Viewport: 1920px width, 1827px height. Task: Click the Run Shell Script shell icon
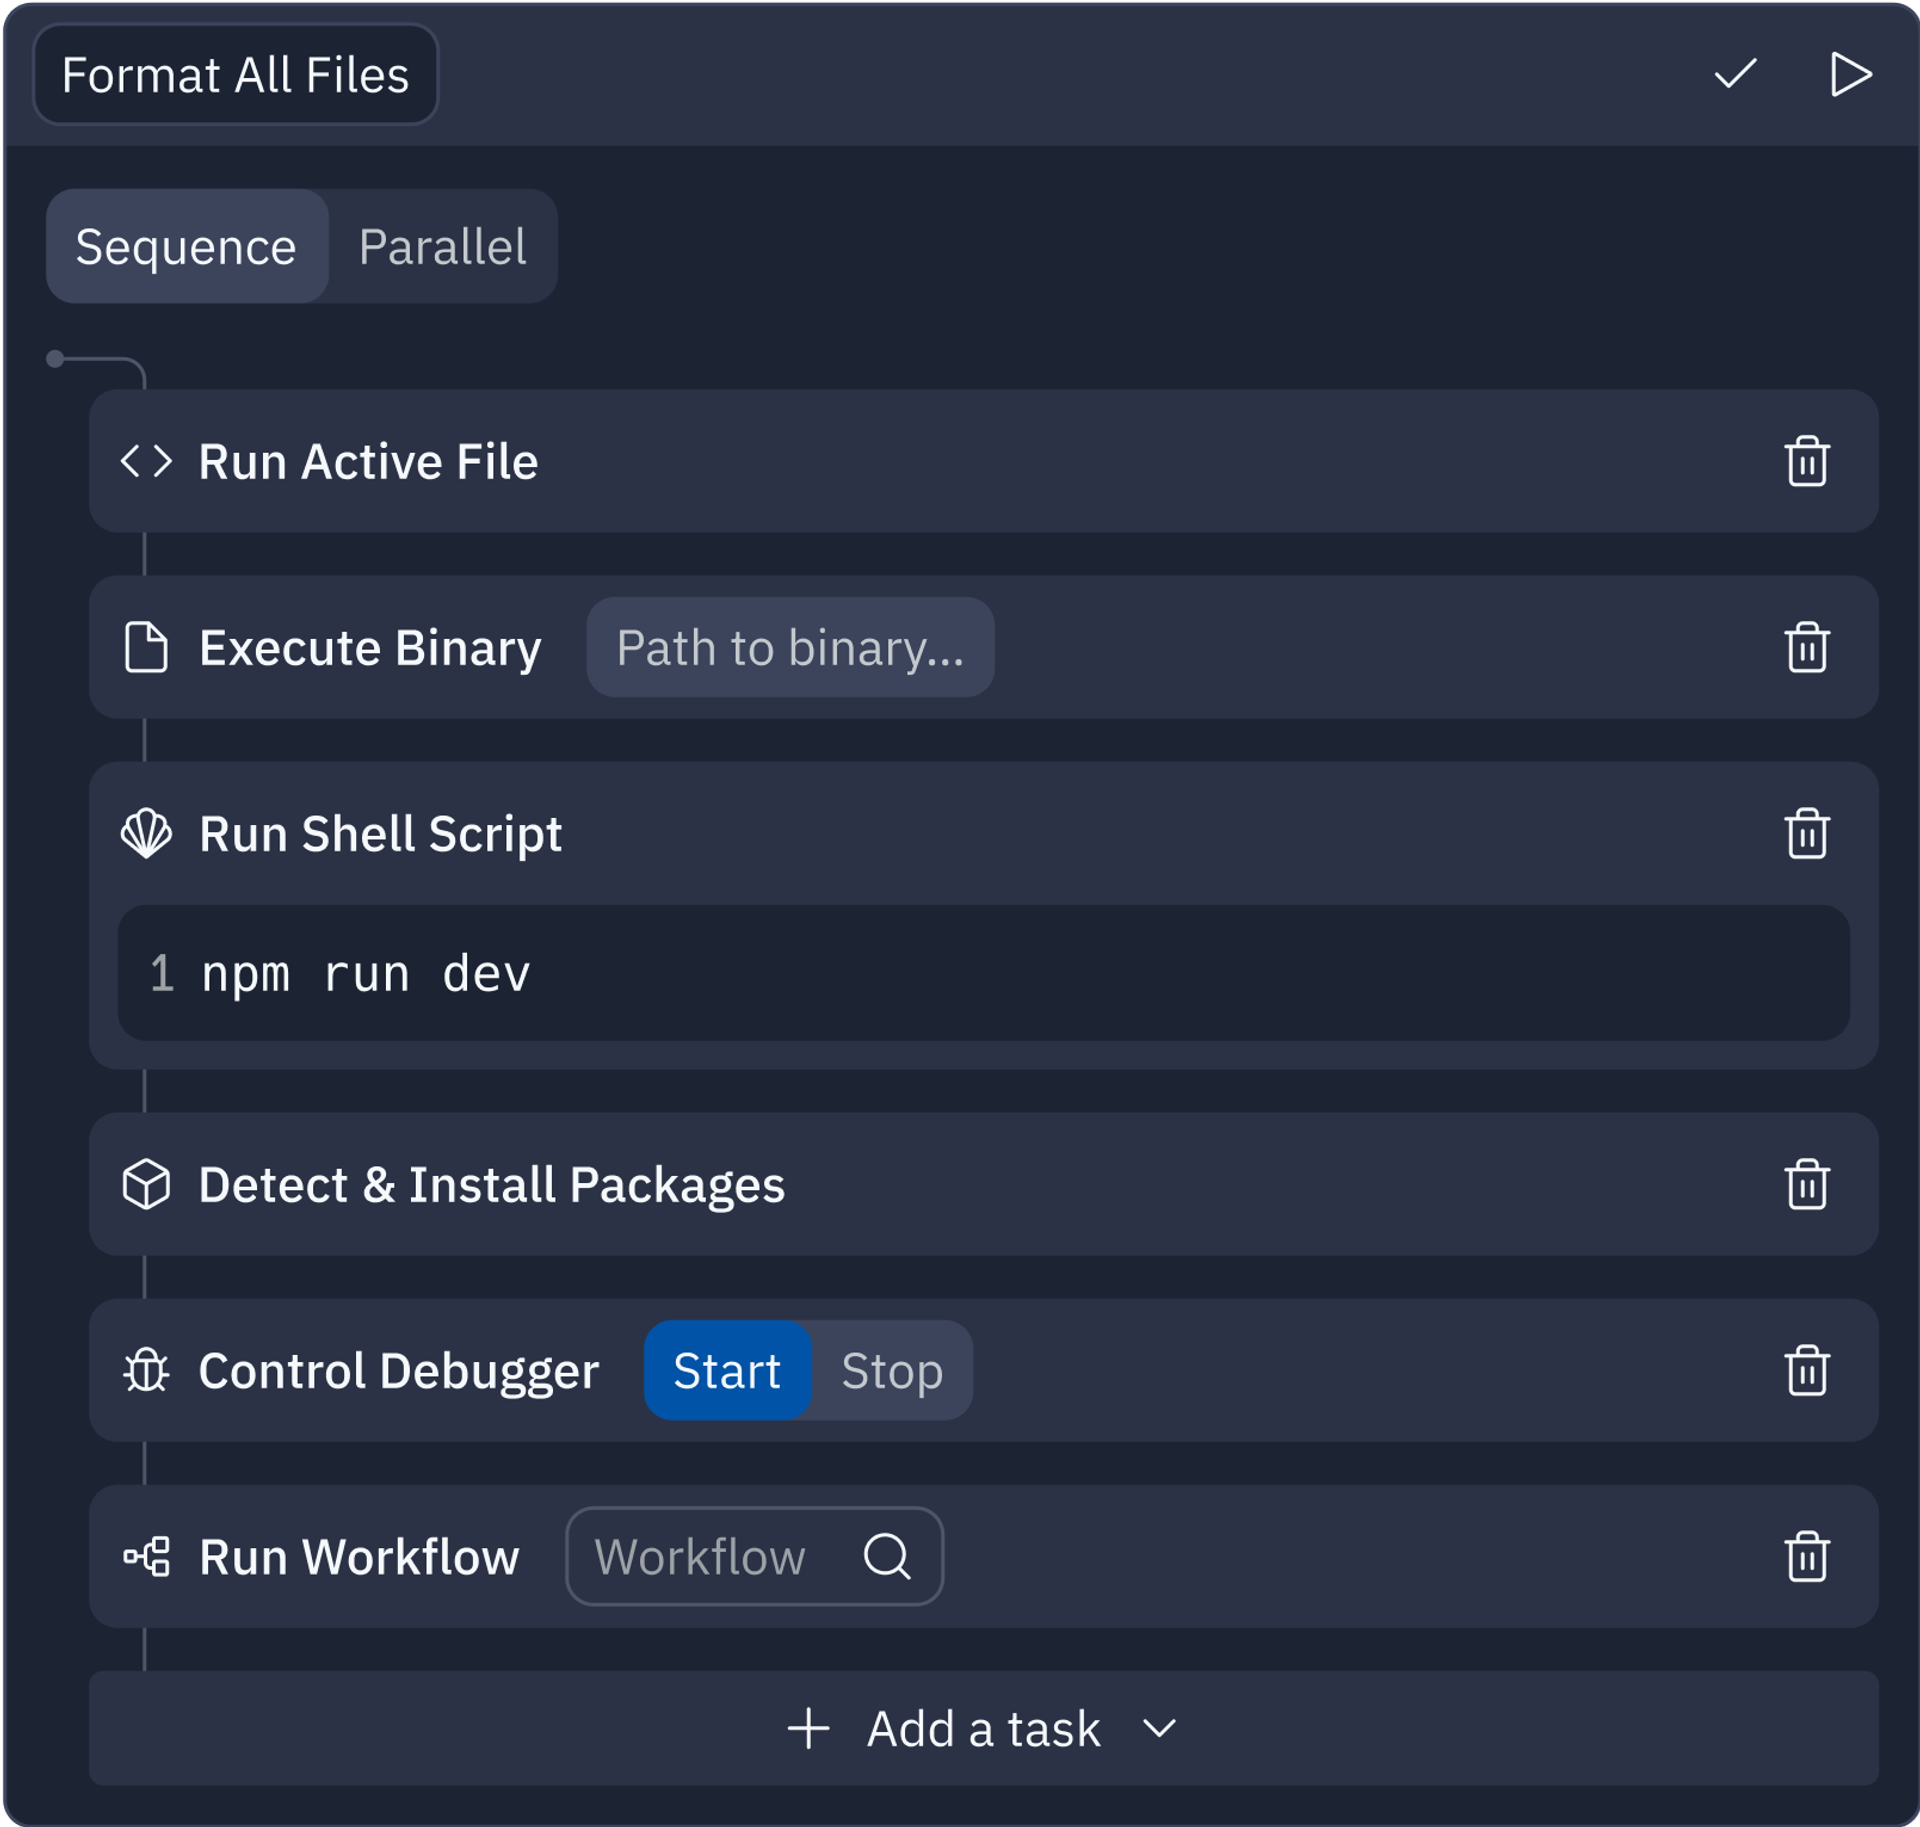tap(147, 833)
